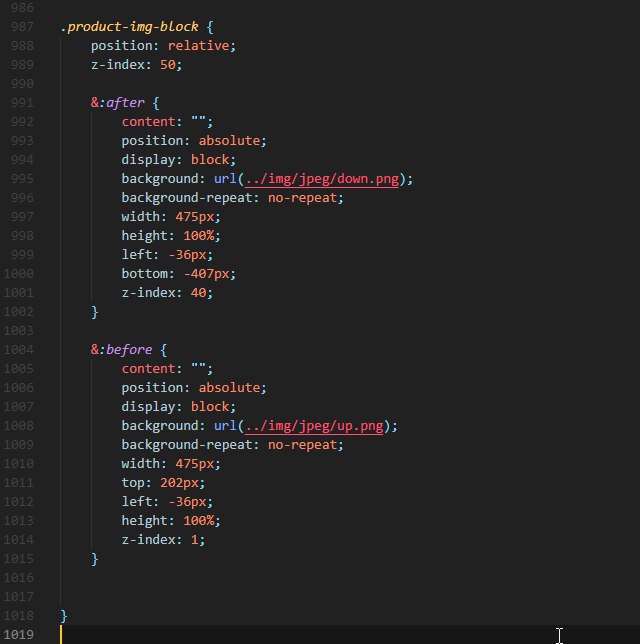Click 'display: block;' on line 994
This screenshot has width=640, height=644.
[179, 160]
